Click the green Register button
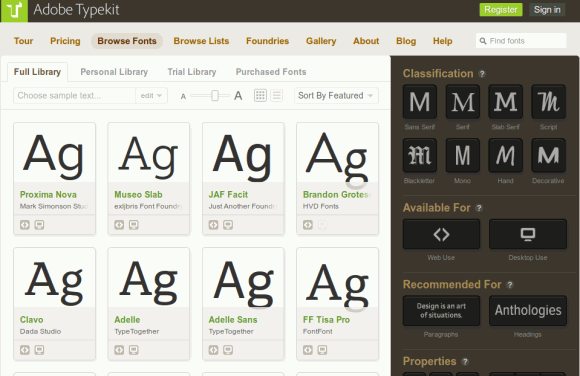The width and height of the screenshot is (580, 376). 501,10
